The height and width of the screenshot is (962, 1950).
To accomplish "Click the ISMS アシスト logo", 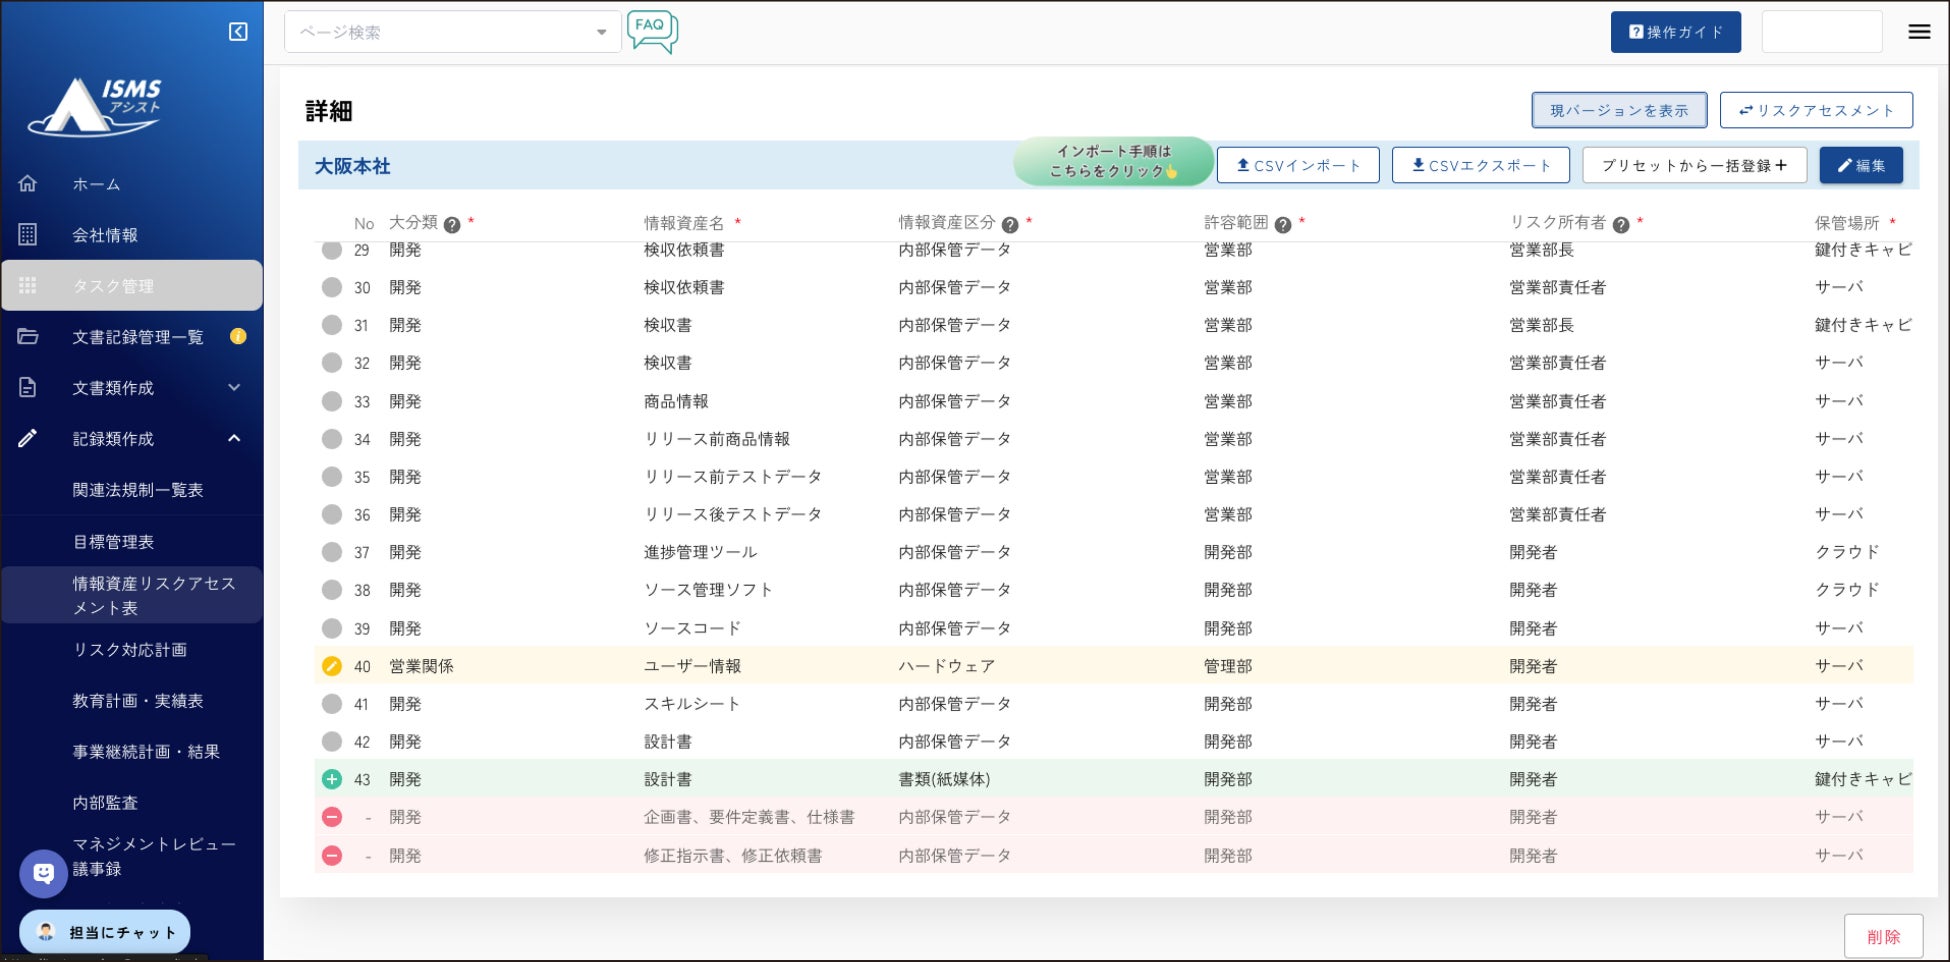I will coord(96,106).
